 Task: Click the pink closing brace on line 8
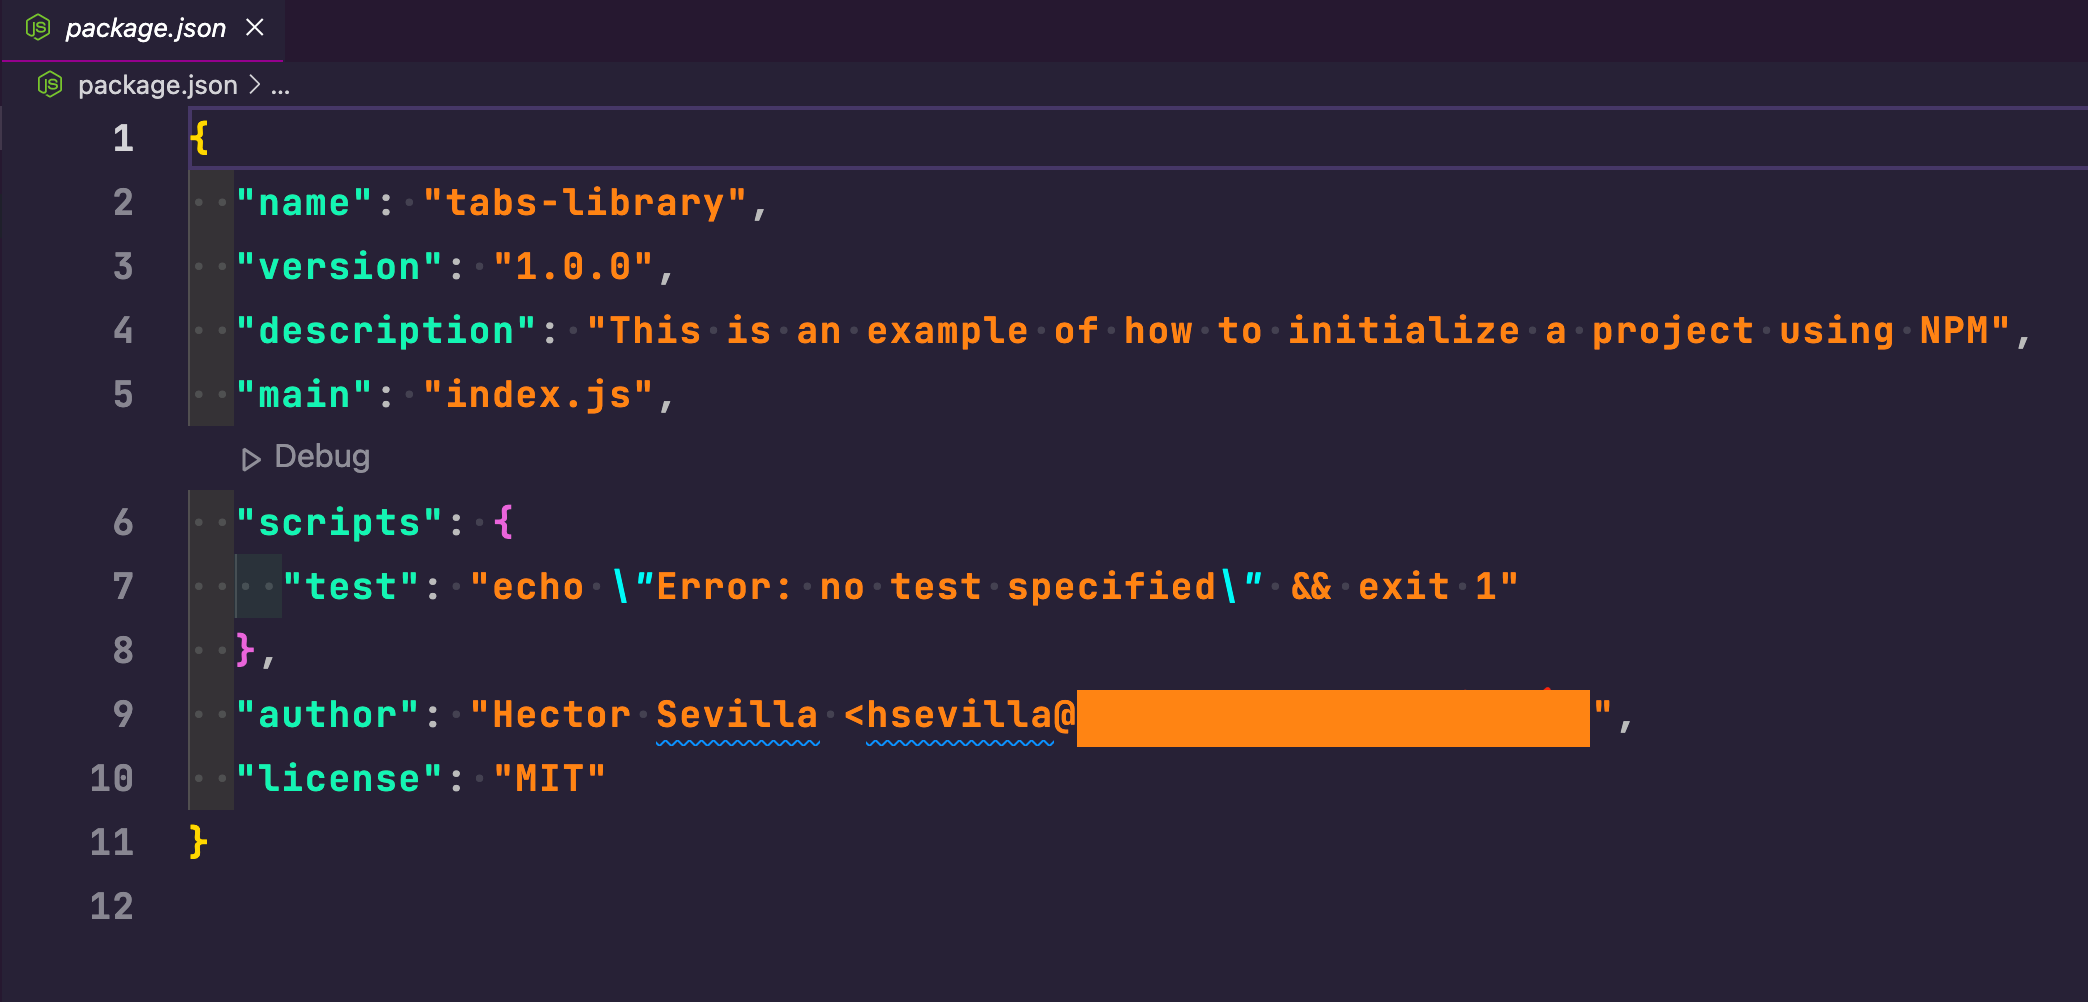[246, 650]
